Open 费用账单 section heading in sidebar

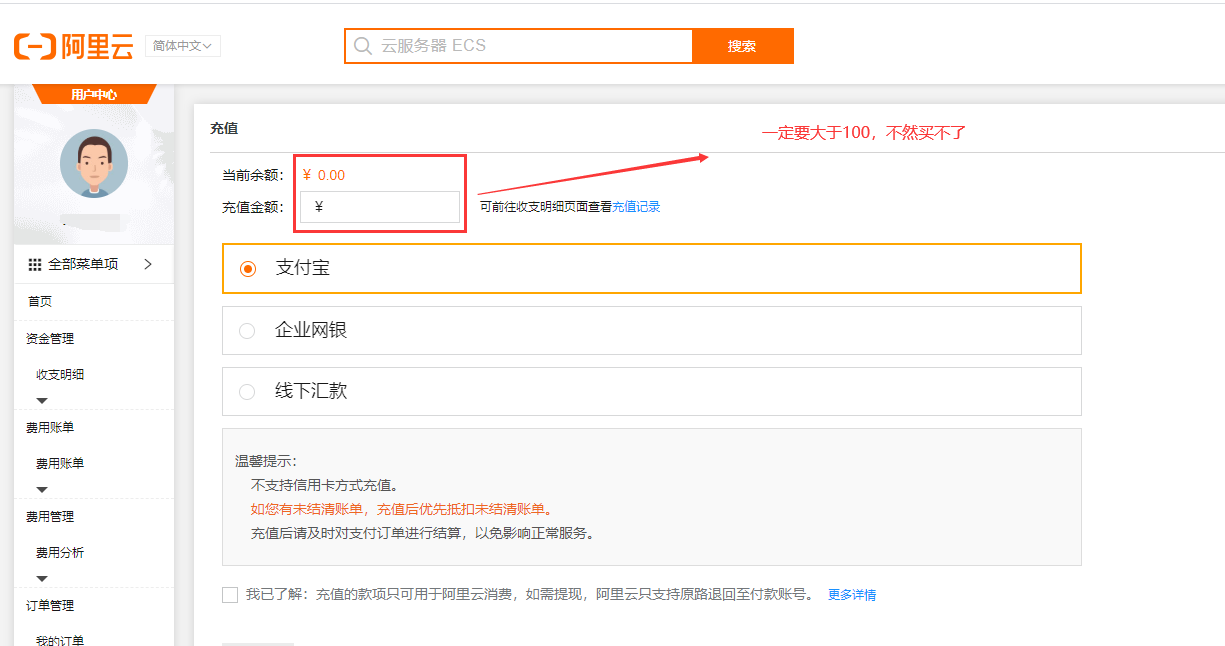click(50, 427)
